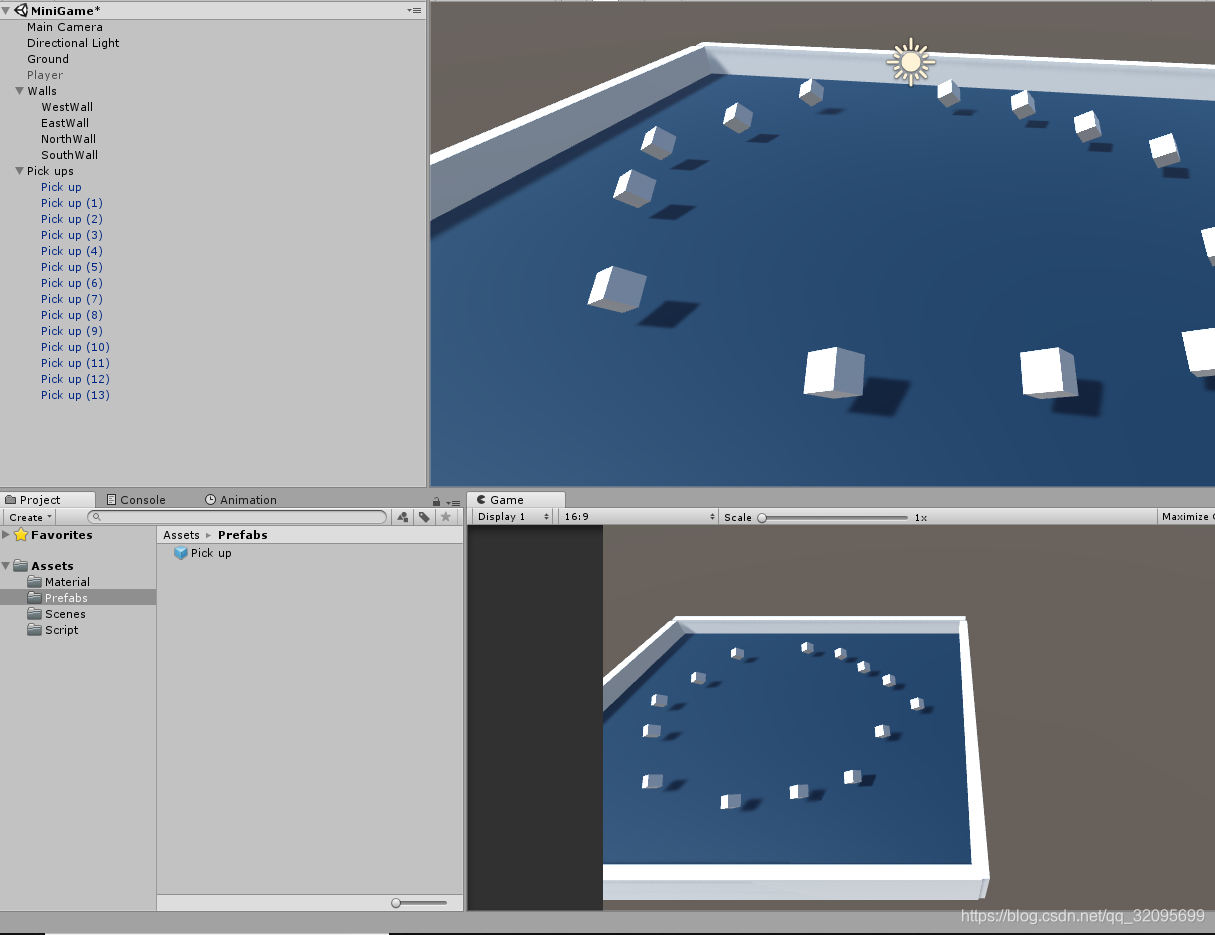The width and height of the screenshot is (1215, 935).
Task: Open the Project panel context menu icon
Action: (x=452, y=501)
